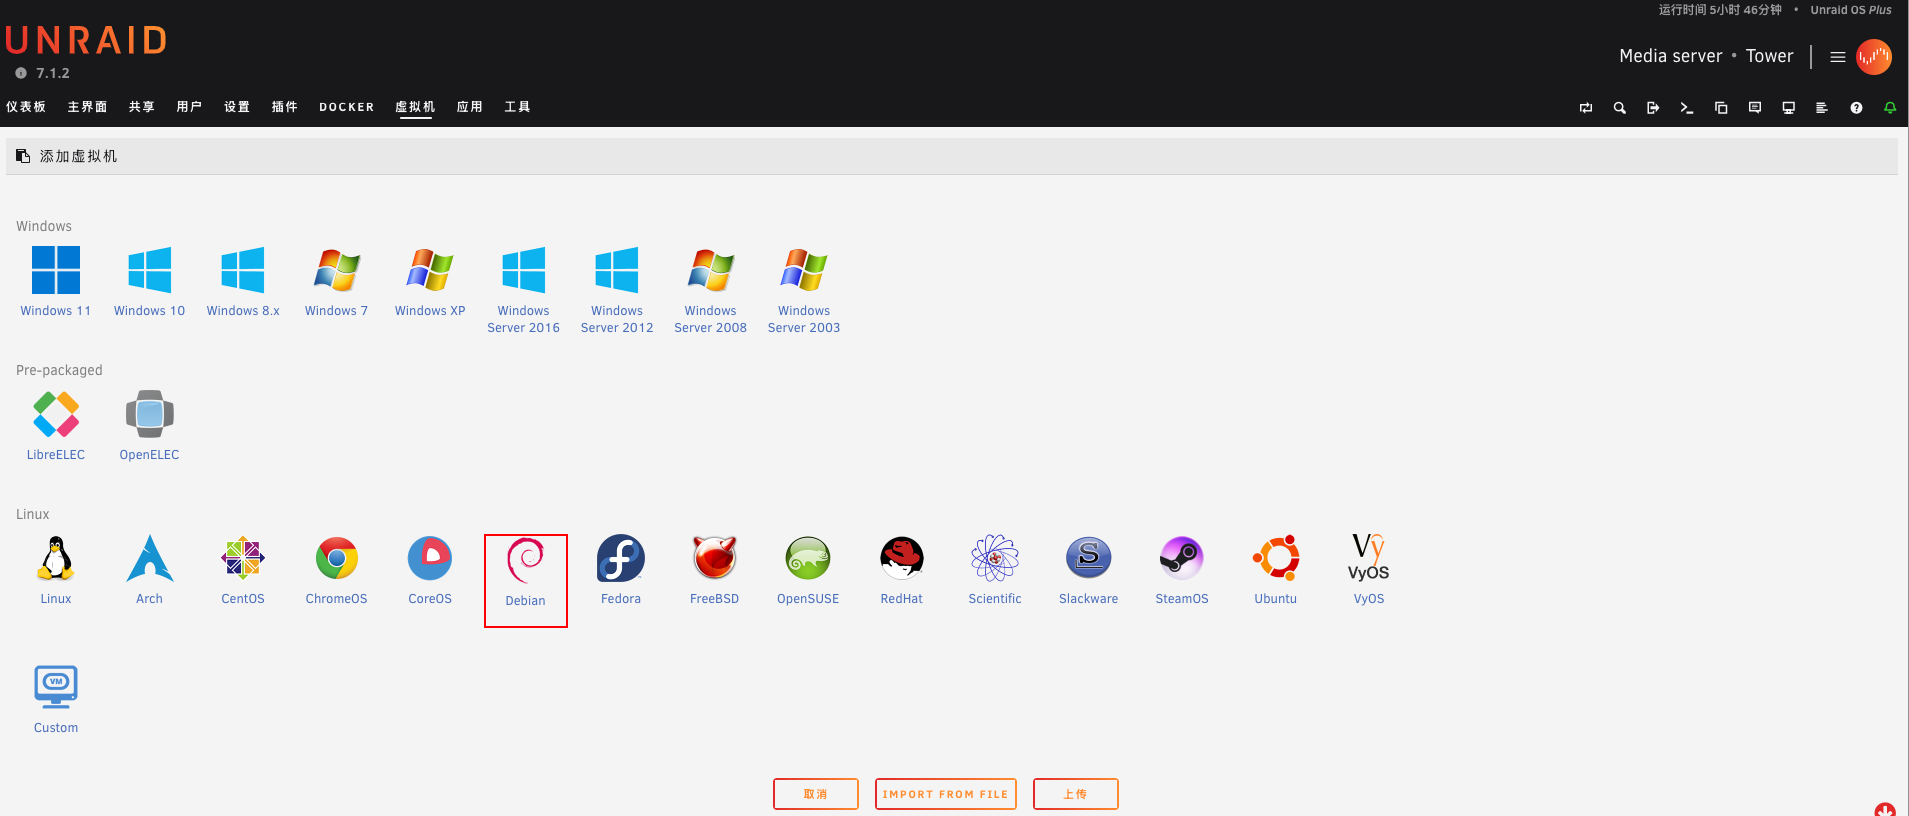Open the search magnifier in the header
Viewport: 1909px width, 816px height.
point(1619,108)
